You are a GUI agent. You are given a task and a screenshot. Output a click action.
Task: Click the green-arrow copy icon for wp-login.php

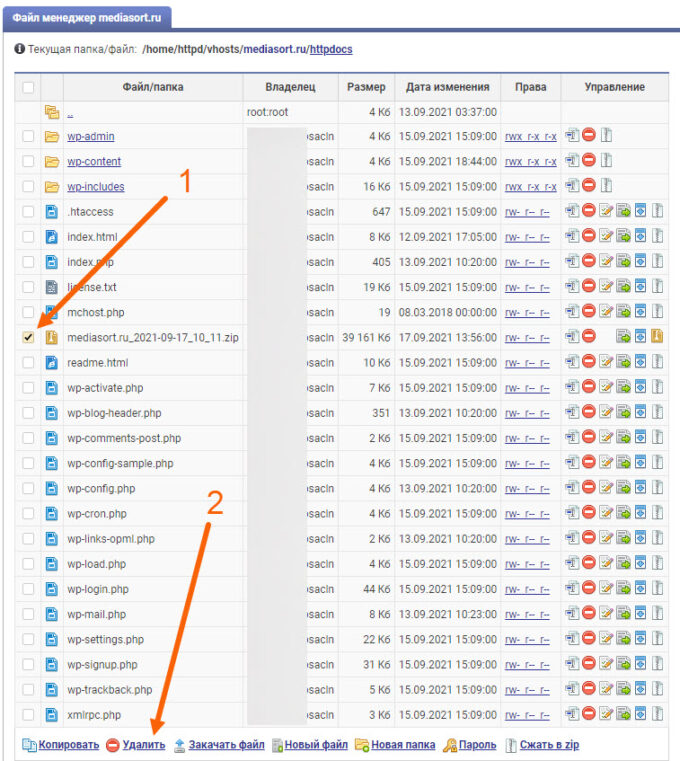pyautogui.click(x=623, y=589)
